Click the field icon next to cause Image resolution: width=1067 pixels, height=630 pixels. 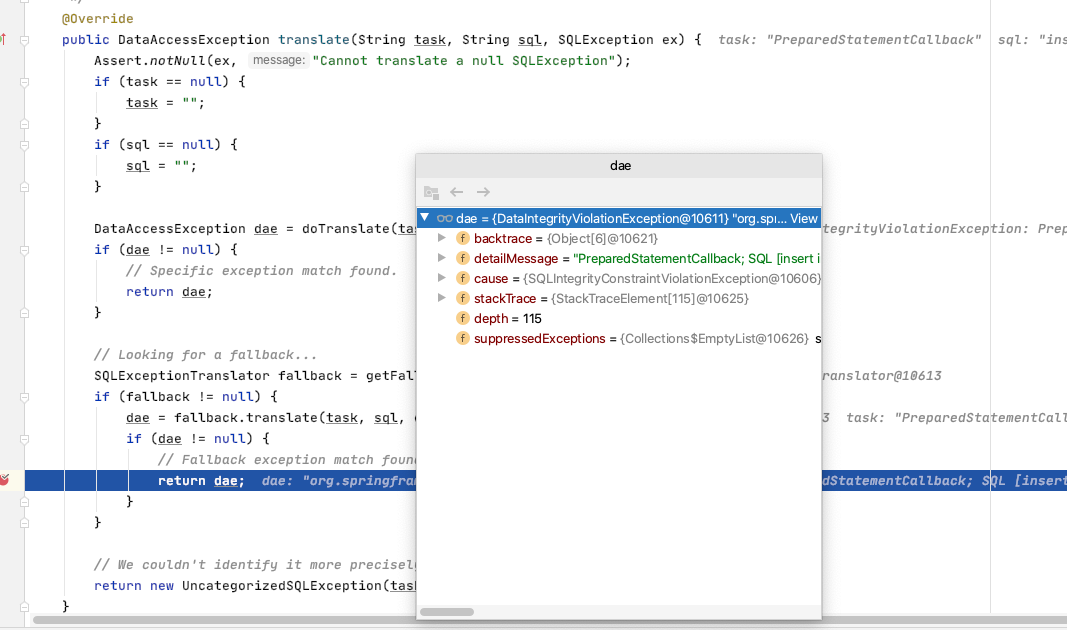tap(463, 278)
